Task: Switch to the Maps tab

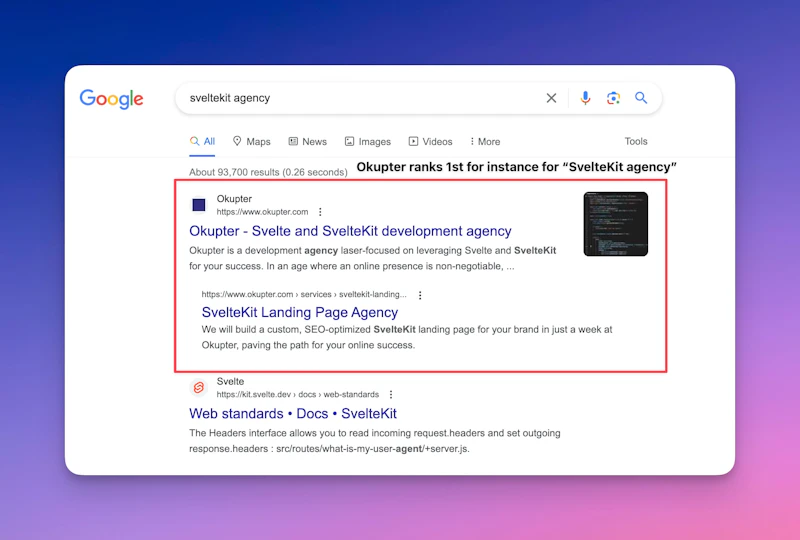Action: pos(252,141)
